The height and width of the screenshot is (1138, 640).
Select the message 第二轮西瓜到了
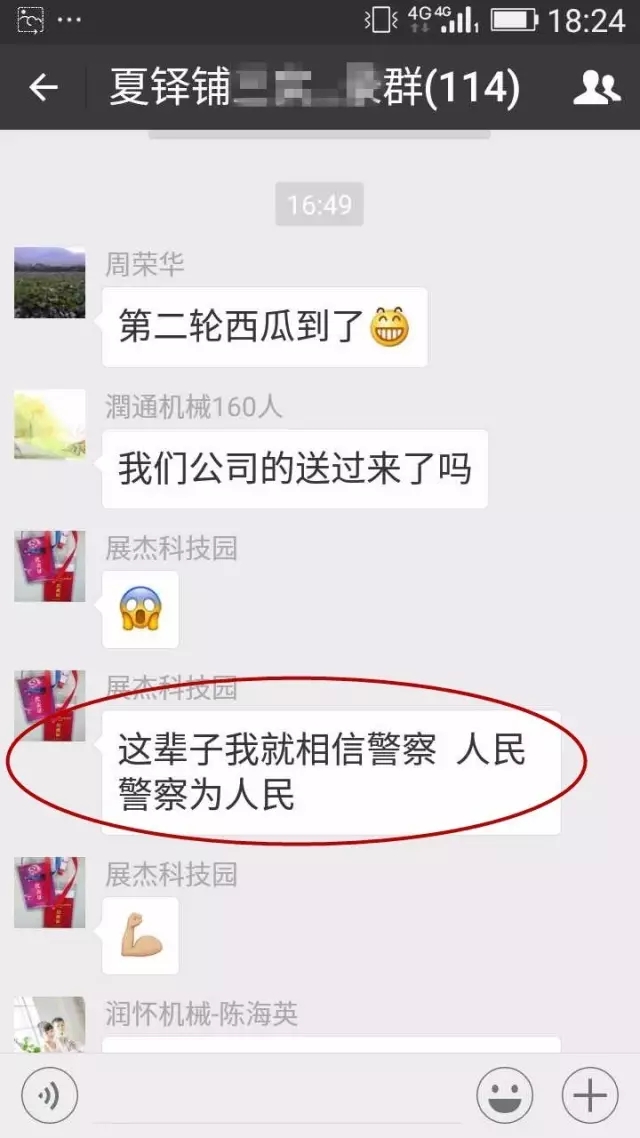(x=265, y=327)
